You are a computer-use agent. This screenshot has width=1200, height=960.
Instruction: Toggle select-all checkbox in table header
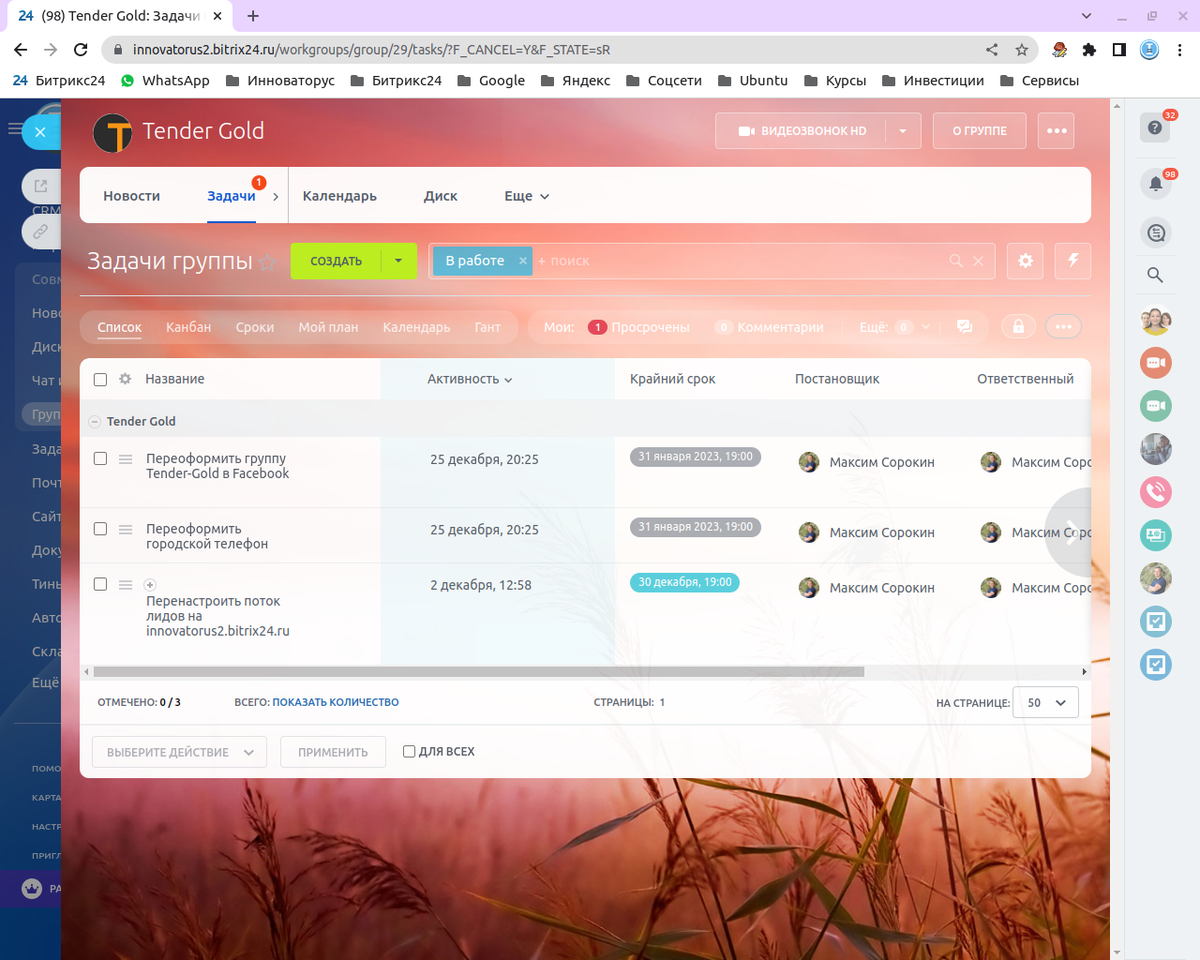[100, 379]
